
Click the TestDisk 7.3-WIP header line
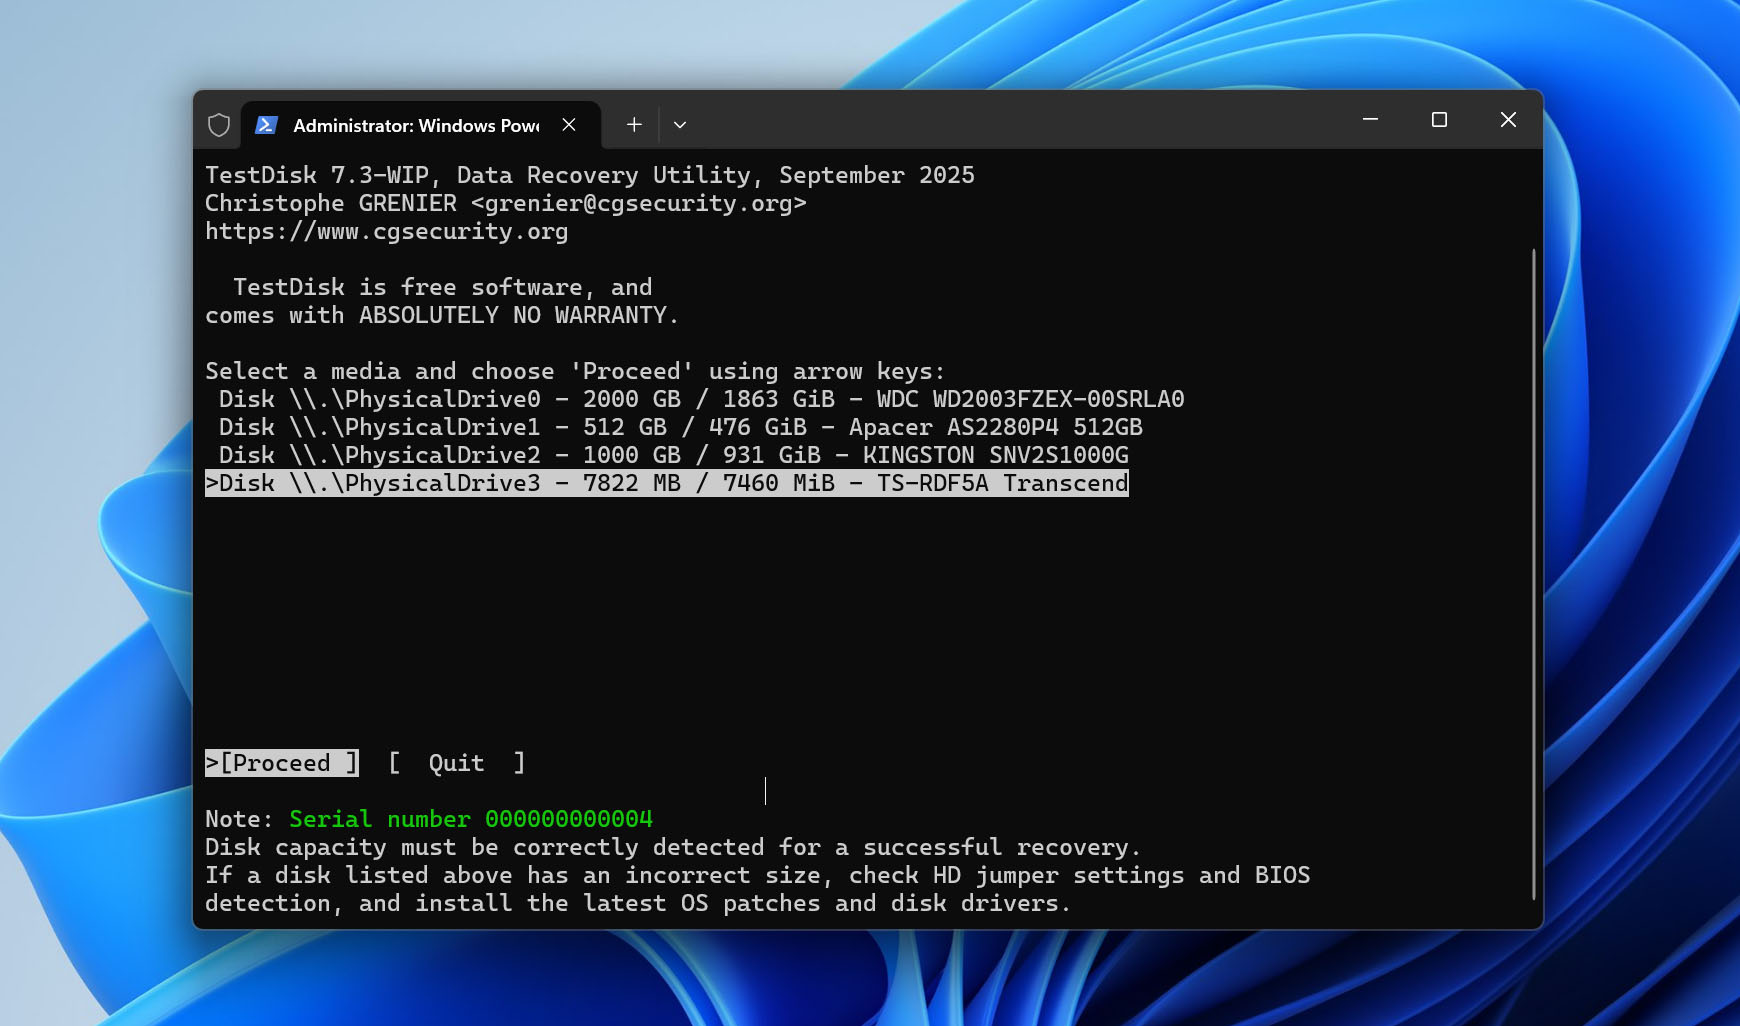point(590,175)
